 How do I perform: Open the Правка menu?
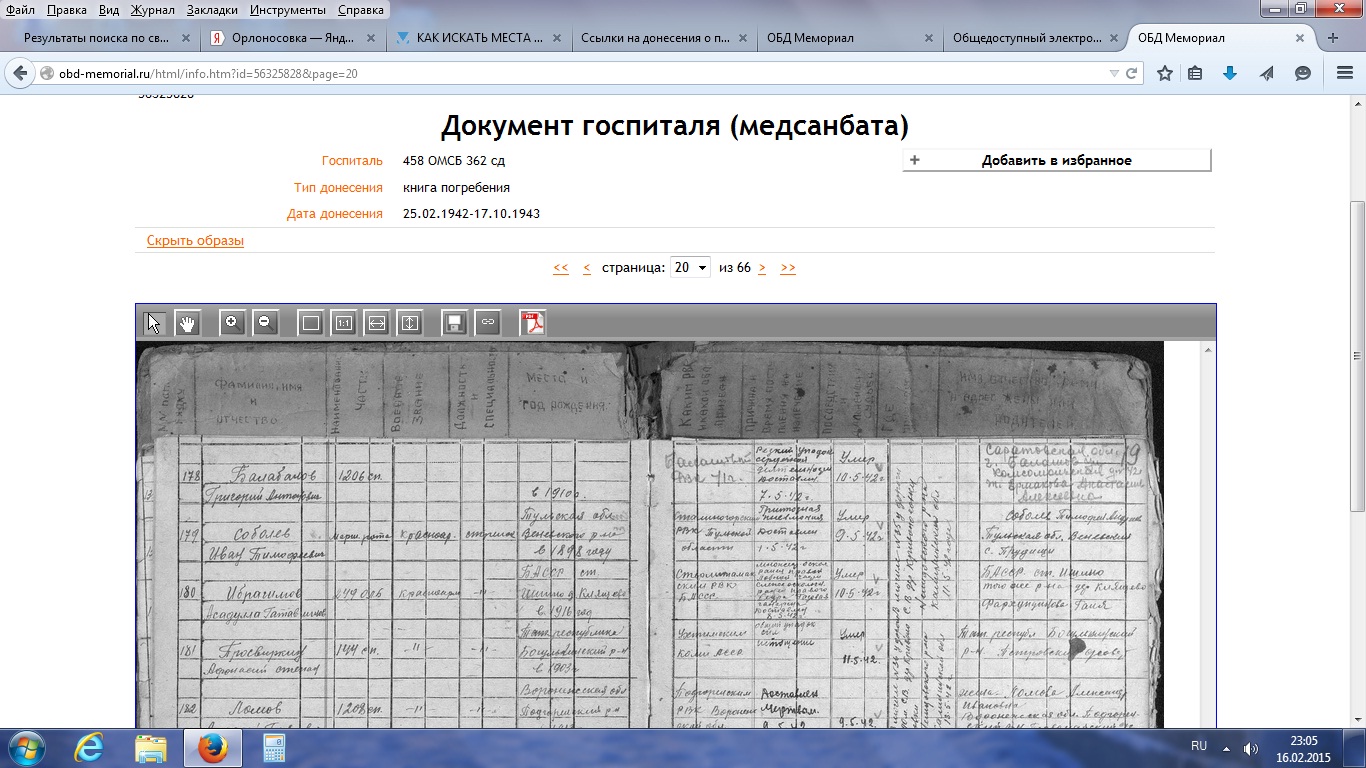point(67,10)
